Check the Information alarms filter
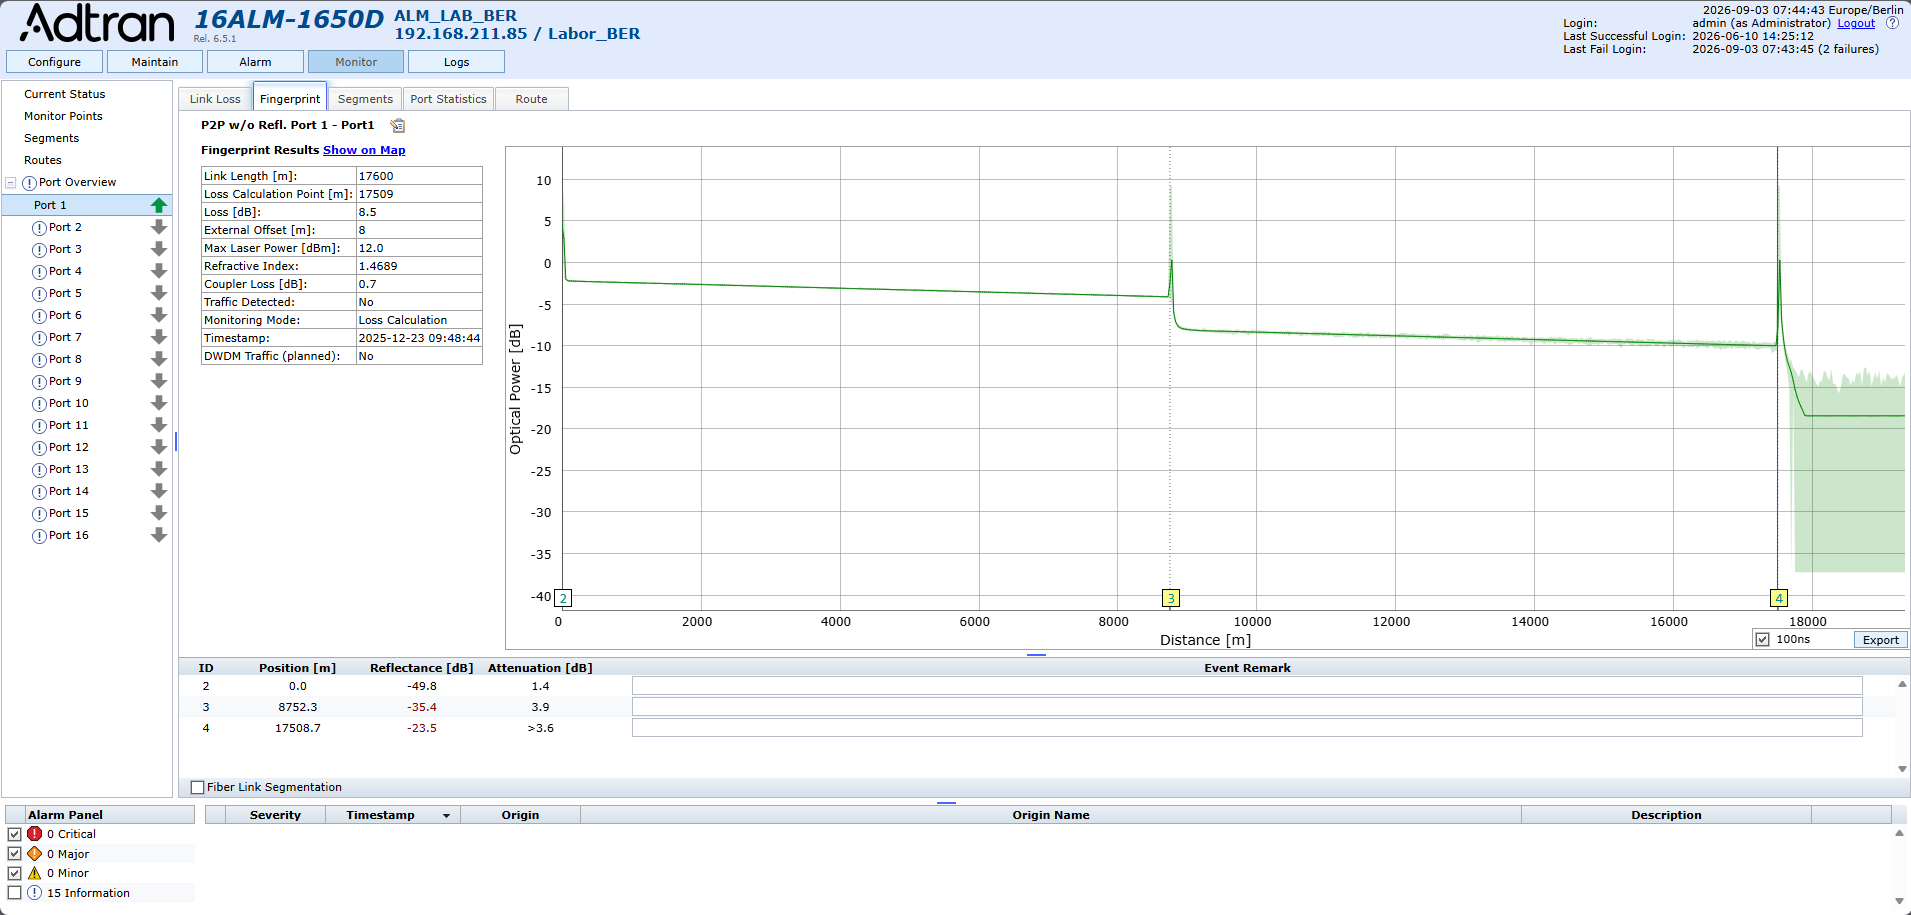This screenshot has width=1911, height=915. (14, 893)
